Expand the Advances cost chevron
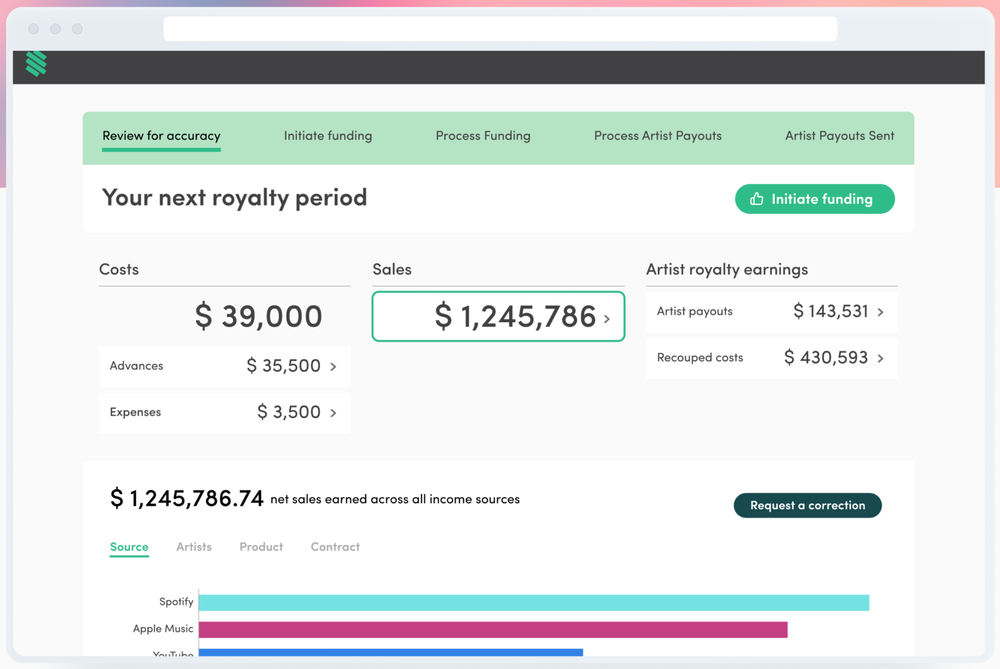1000x669 pixels. (334, 367)
